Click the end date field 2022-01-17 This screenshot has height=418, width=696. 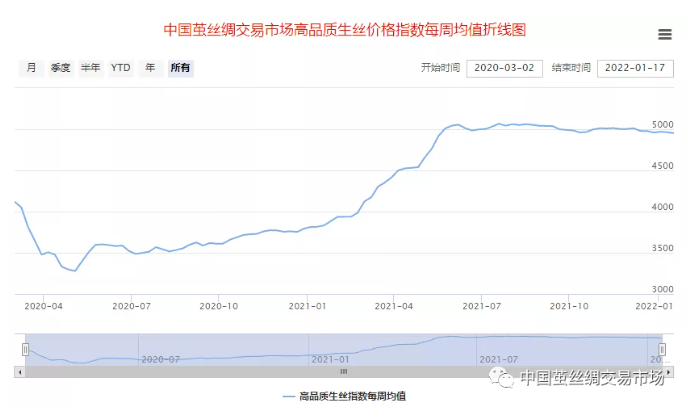635,68
